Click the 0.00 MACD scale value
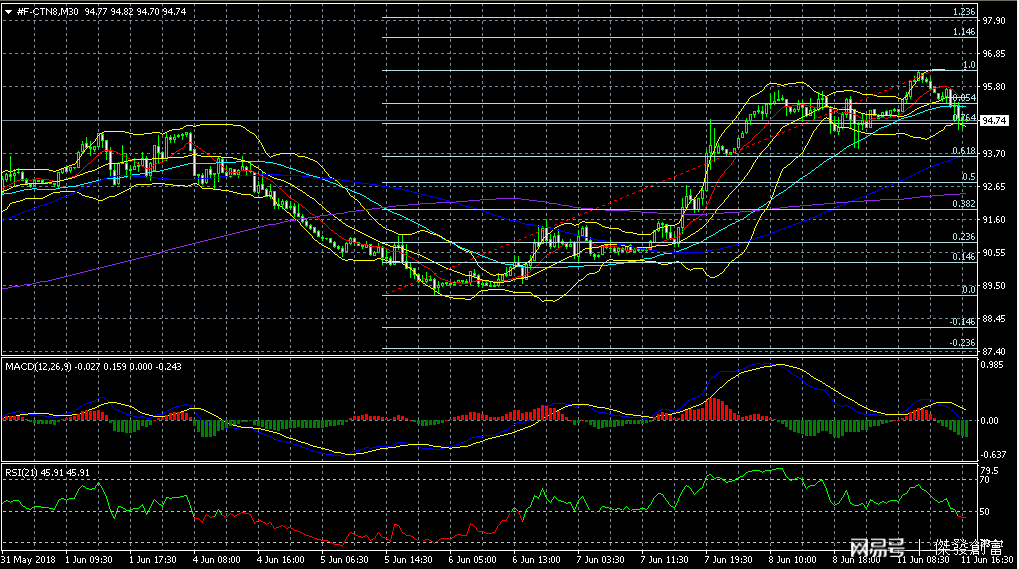1019x569 pixels. tap(990, 421)
